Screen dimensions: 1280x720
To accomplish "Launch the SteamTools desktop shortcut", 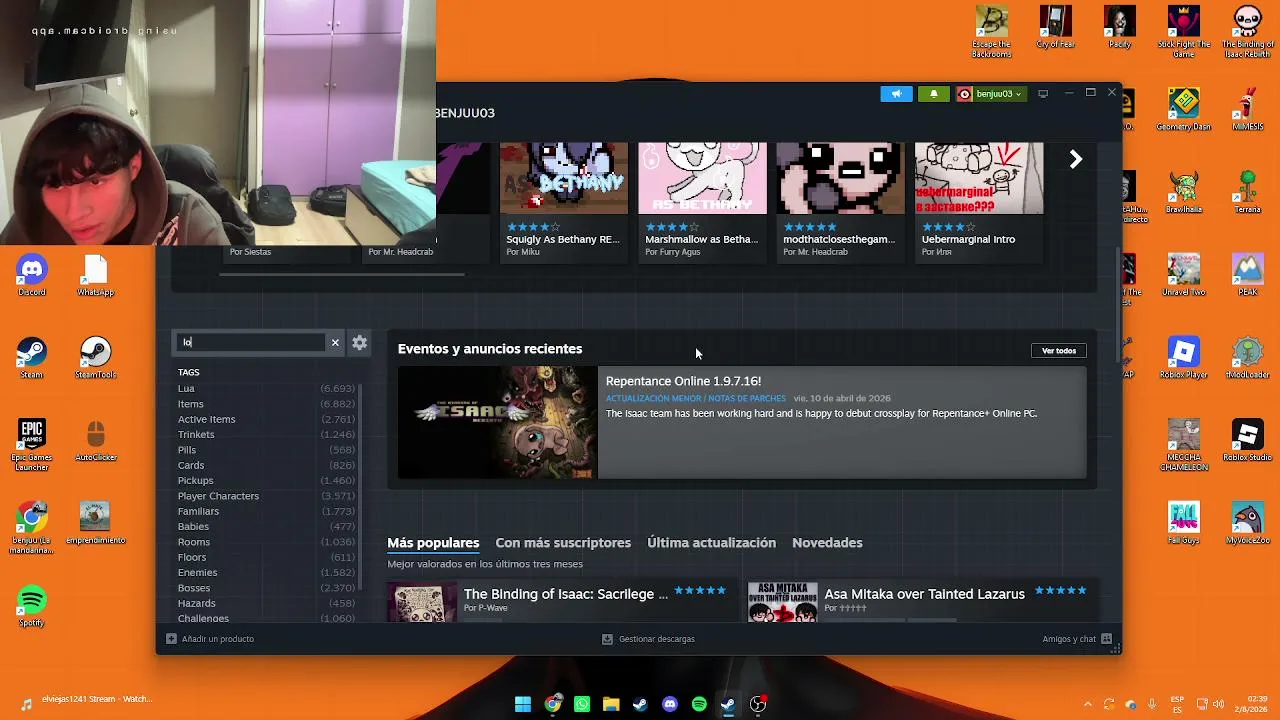I will [95, 358].
